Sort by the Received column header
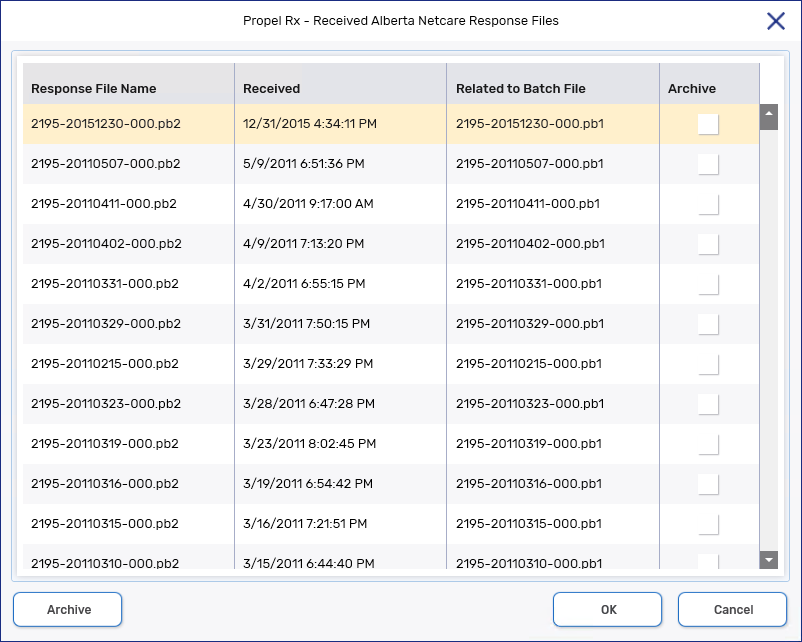The width and height of the screenshot is (802, 642). pyautogui.click(x=341, y=84)
